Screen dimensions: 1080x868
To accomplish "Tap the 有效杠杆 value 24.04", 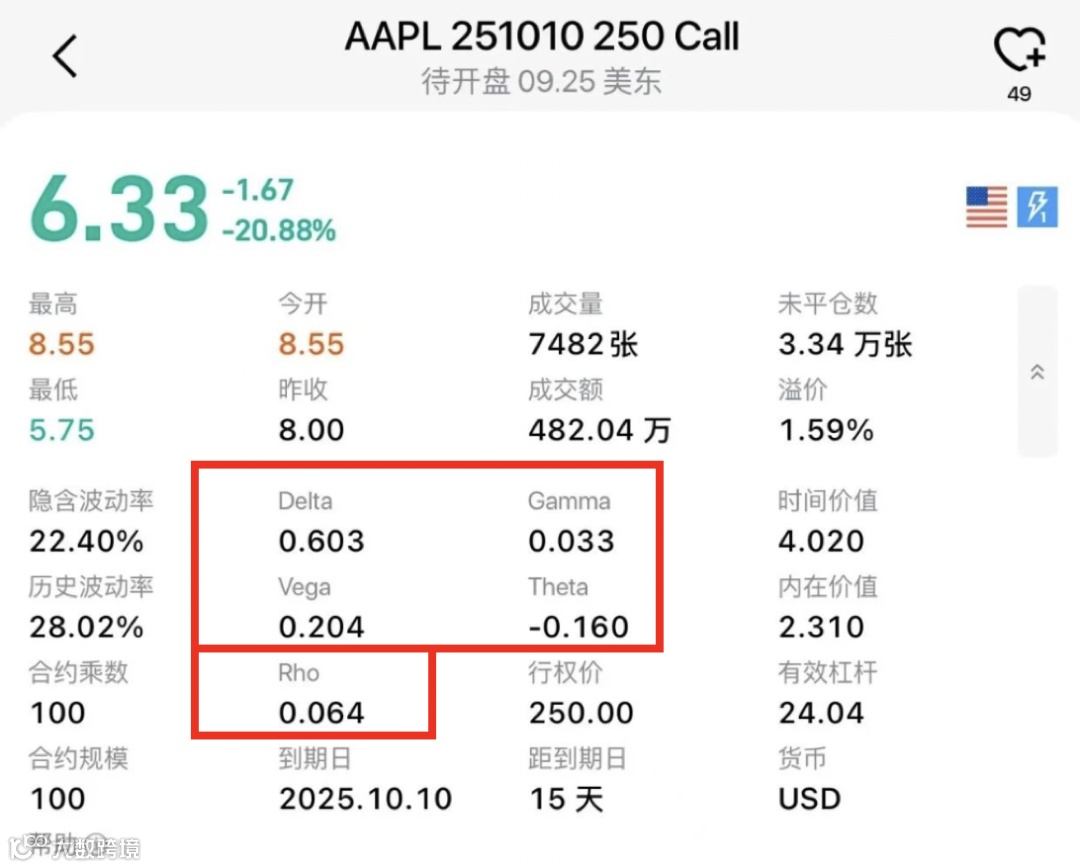I will 821,713.
